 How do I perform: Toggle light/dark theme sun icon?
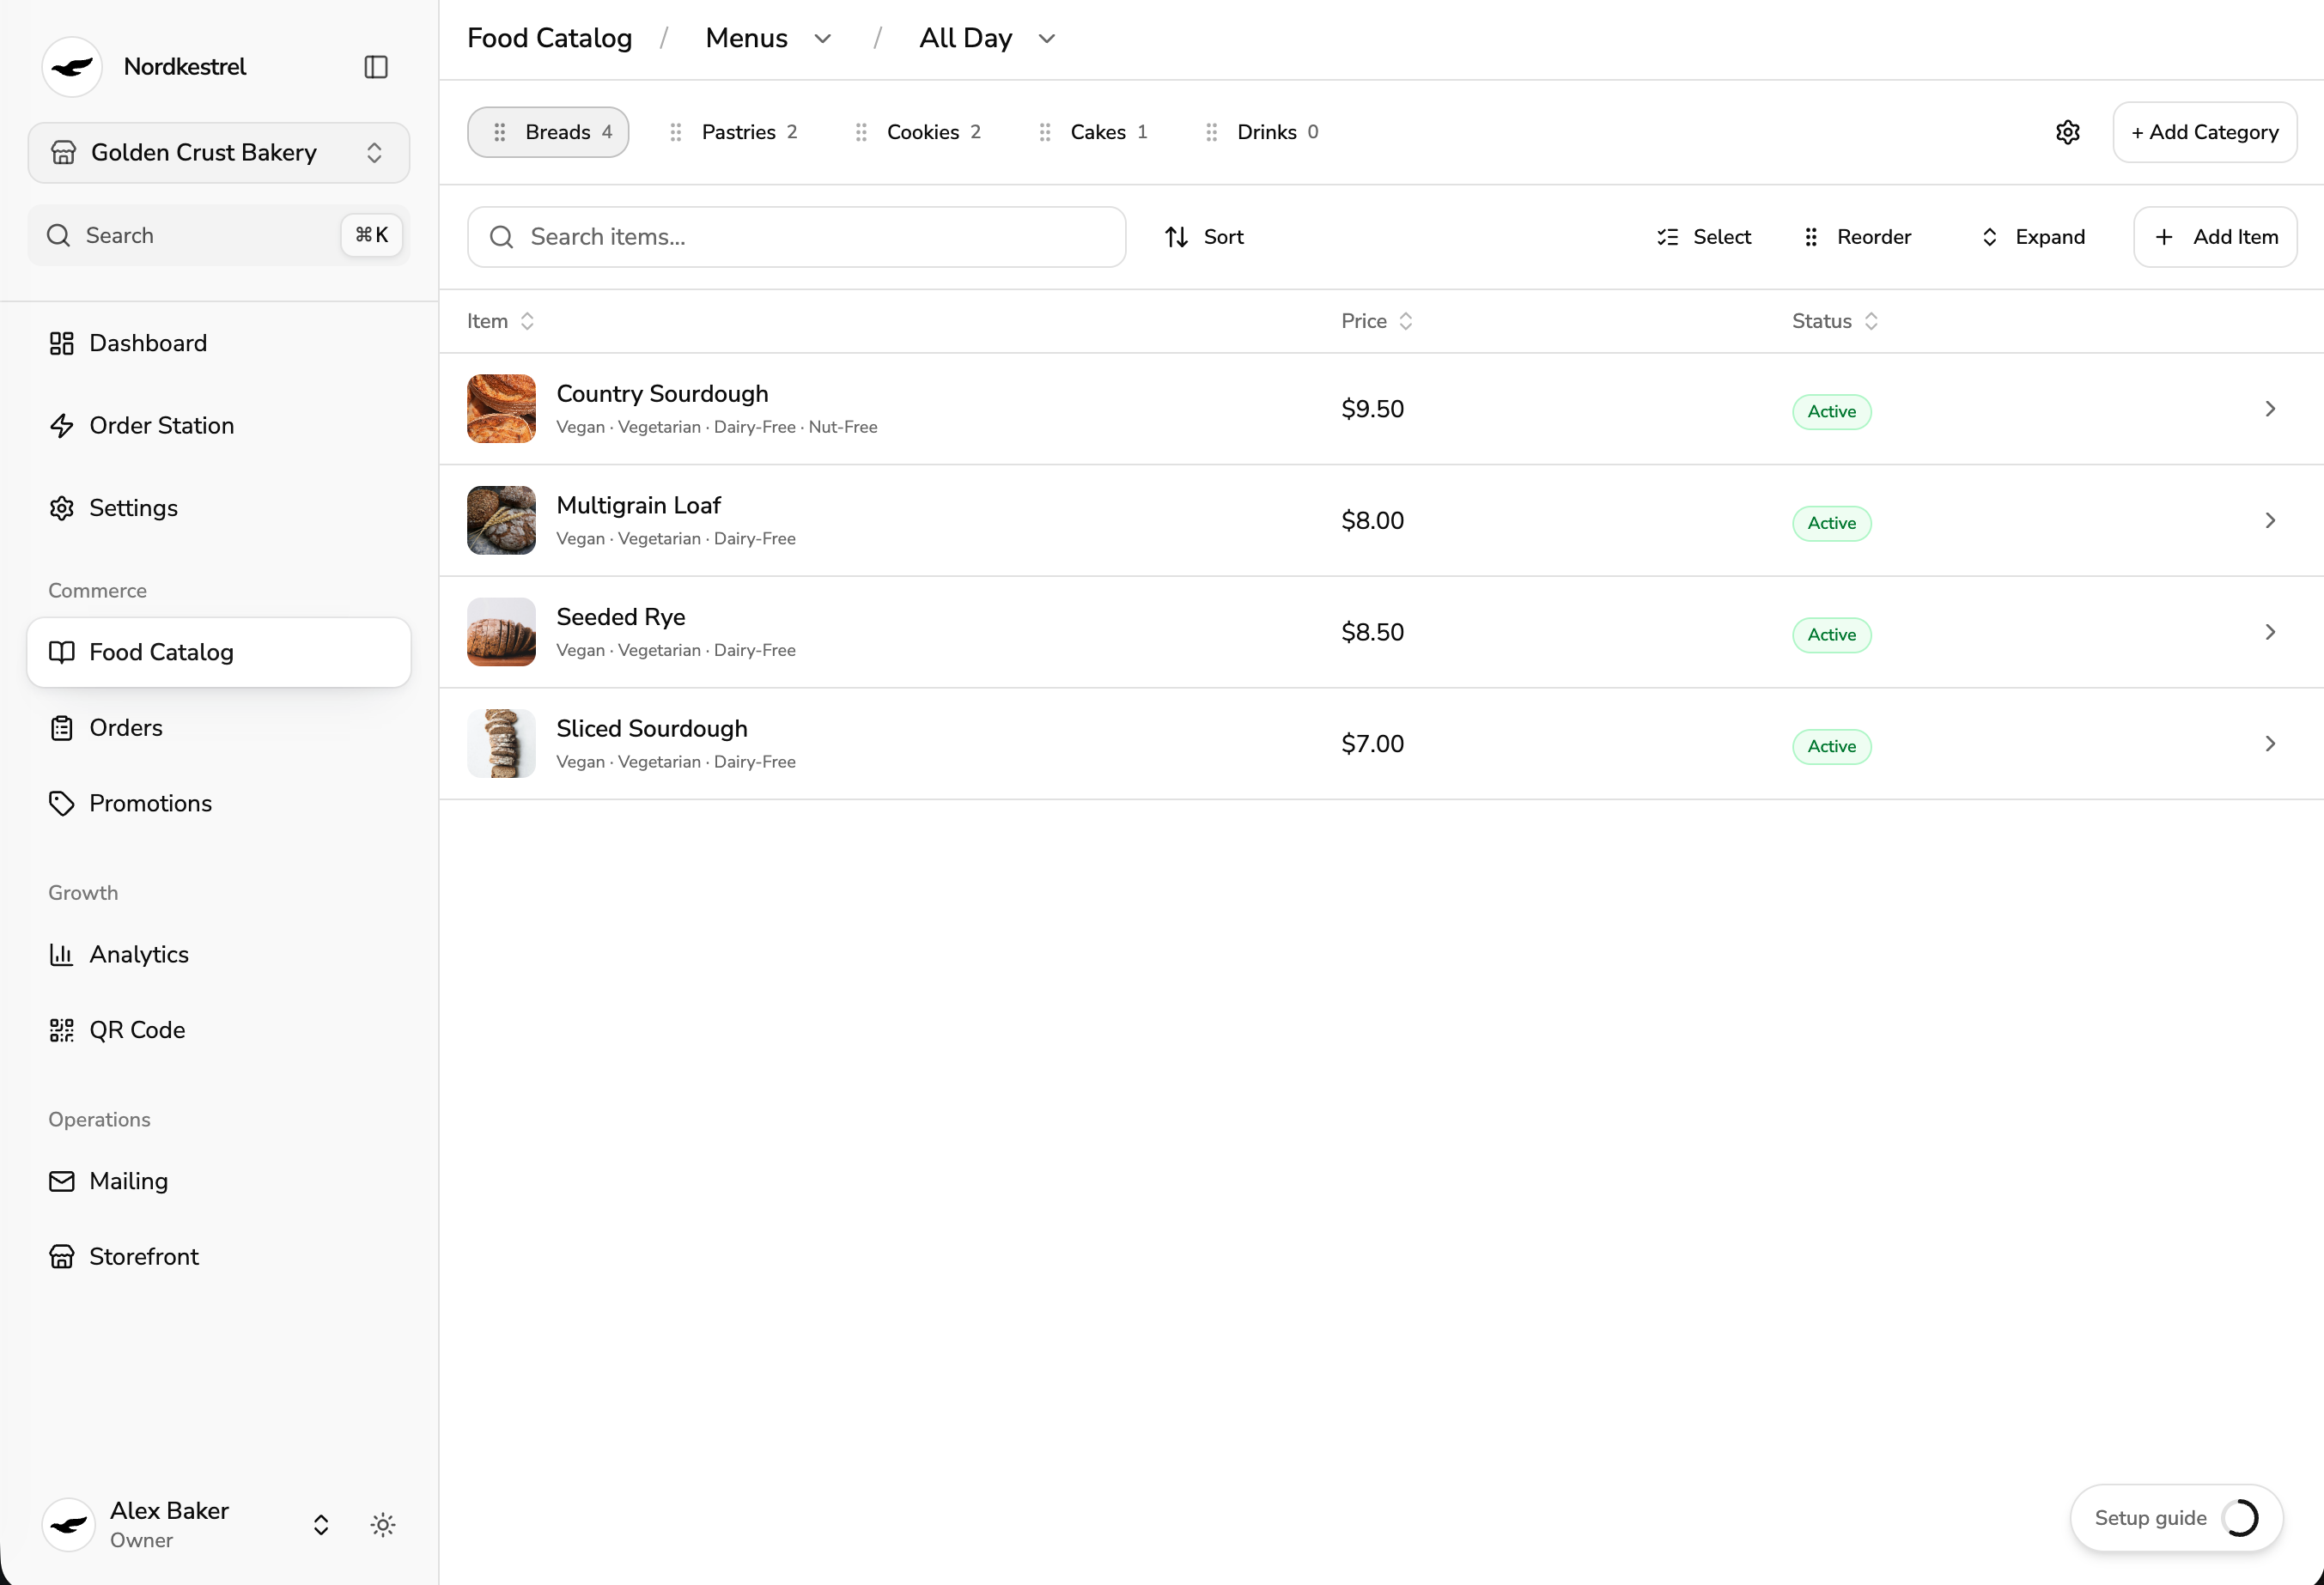(383, 1524)
